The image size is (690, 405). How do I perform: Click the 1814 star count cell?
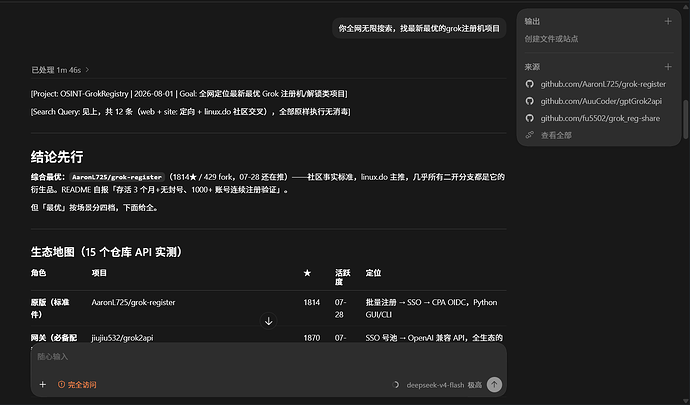[x=312, y=302]
